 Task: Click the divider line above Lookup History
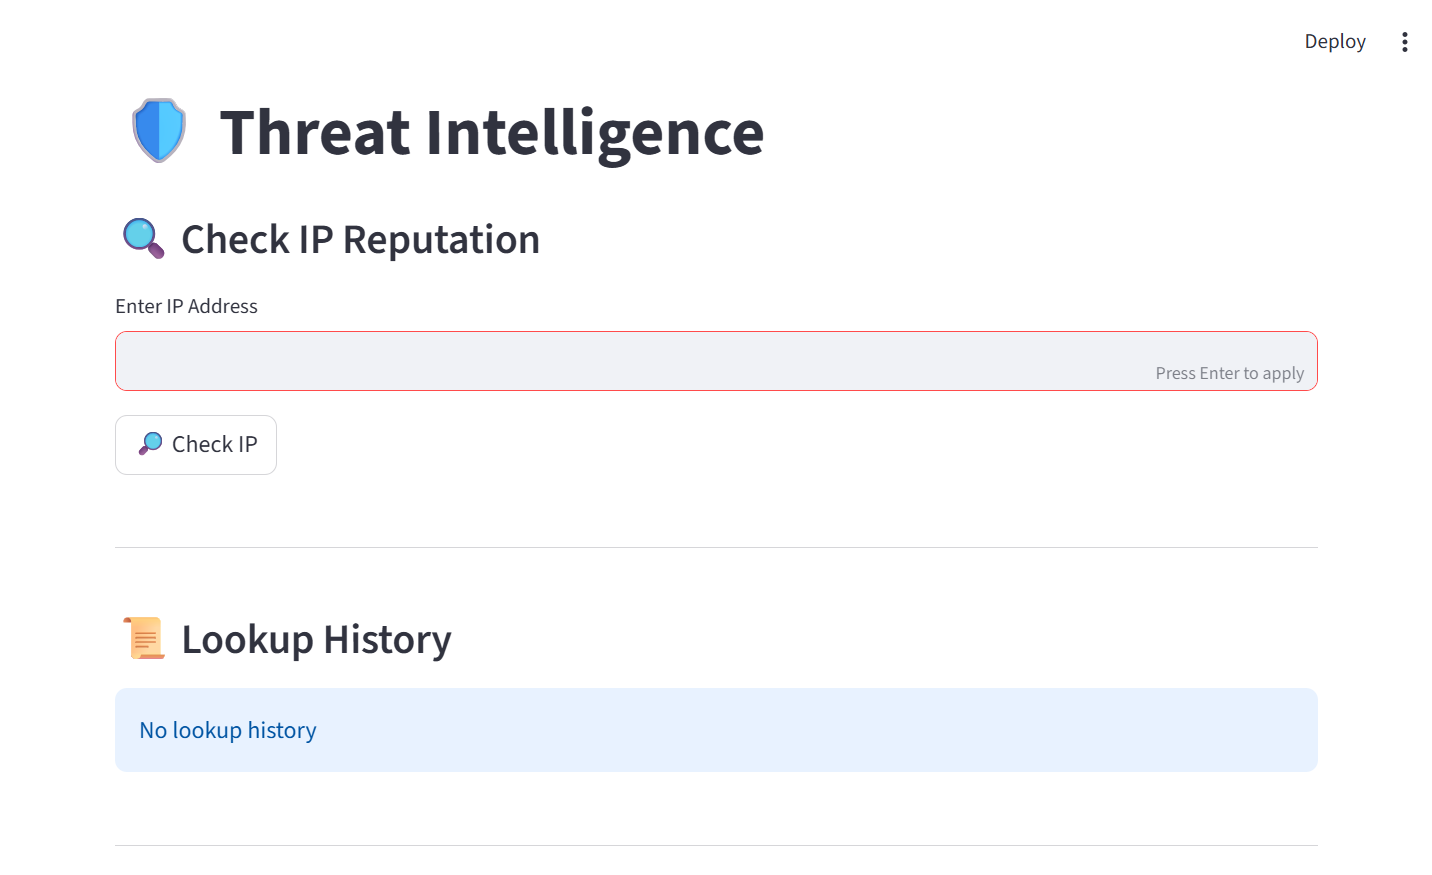point(716,547)
